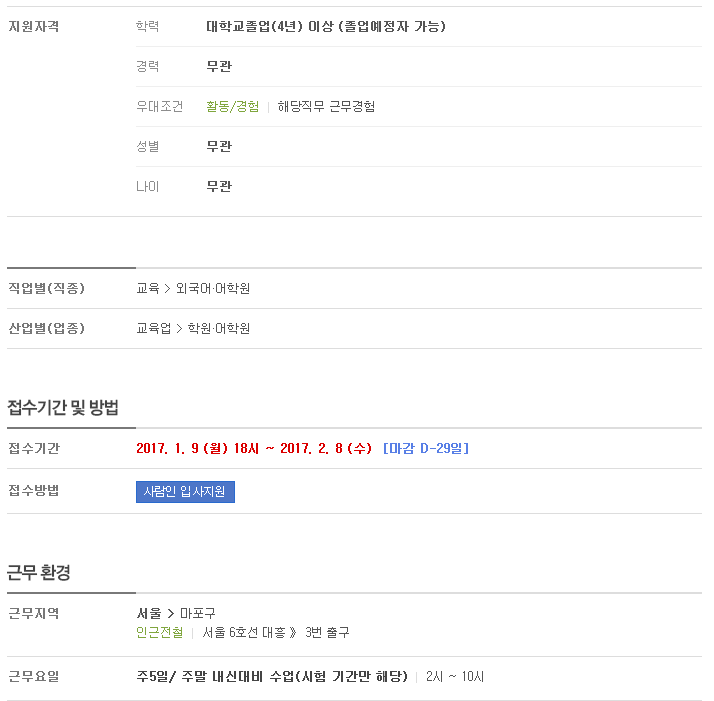Screen dimensions: 714x701
Task: Click the green 인근전철 label
Action: click(160, 633)
